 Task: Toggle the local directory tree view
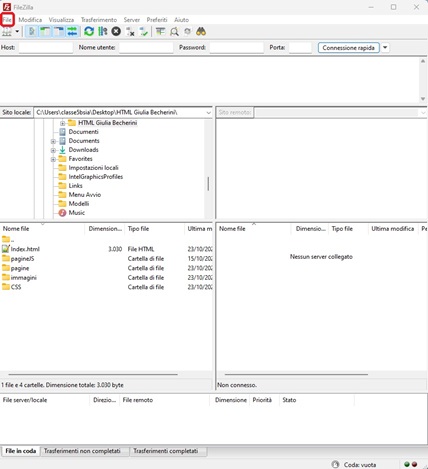[x=45, y=32]
